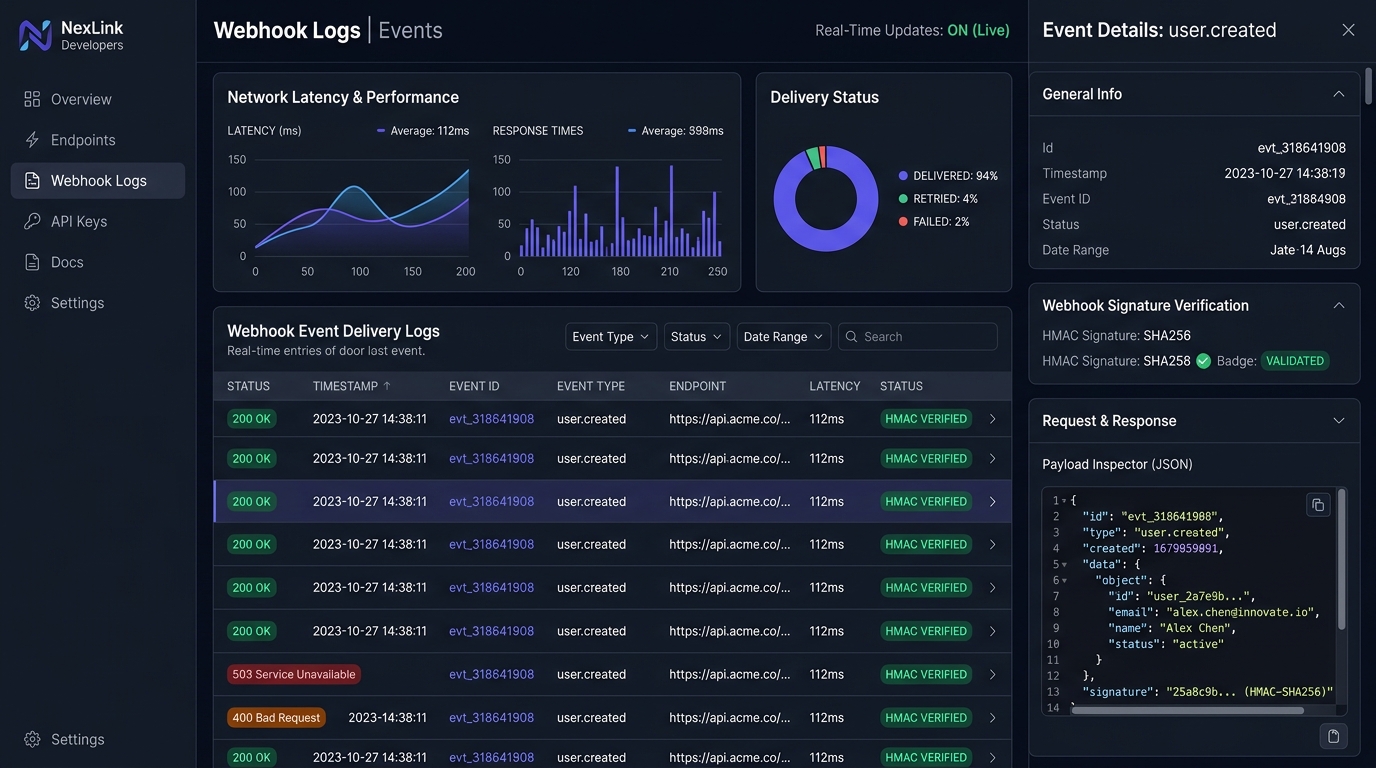Click the clipboard icon below the payload inspector
This screenshot has height=768, width=1376.
[x=1333, y=736]
